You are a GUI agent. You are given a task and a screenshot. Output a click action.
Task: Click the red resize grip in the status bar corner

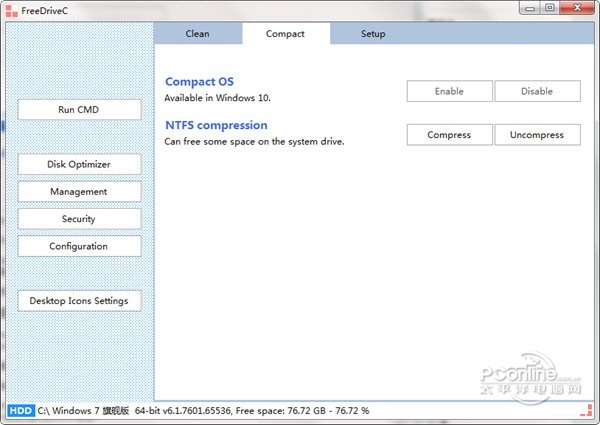pos(587,410)
